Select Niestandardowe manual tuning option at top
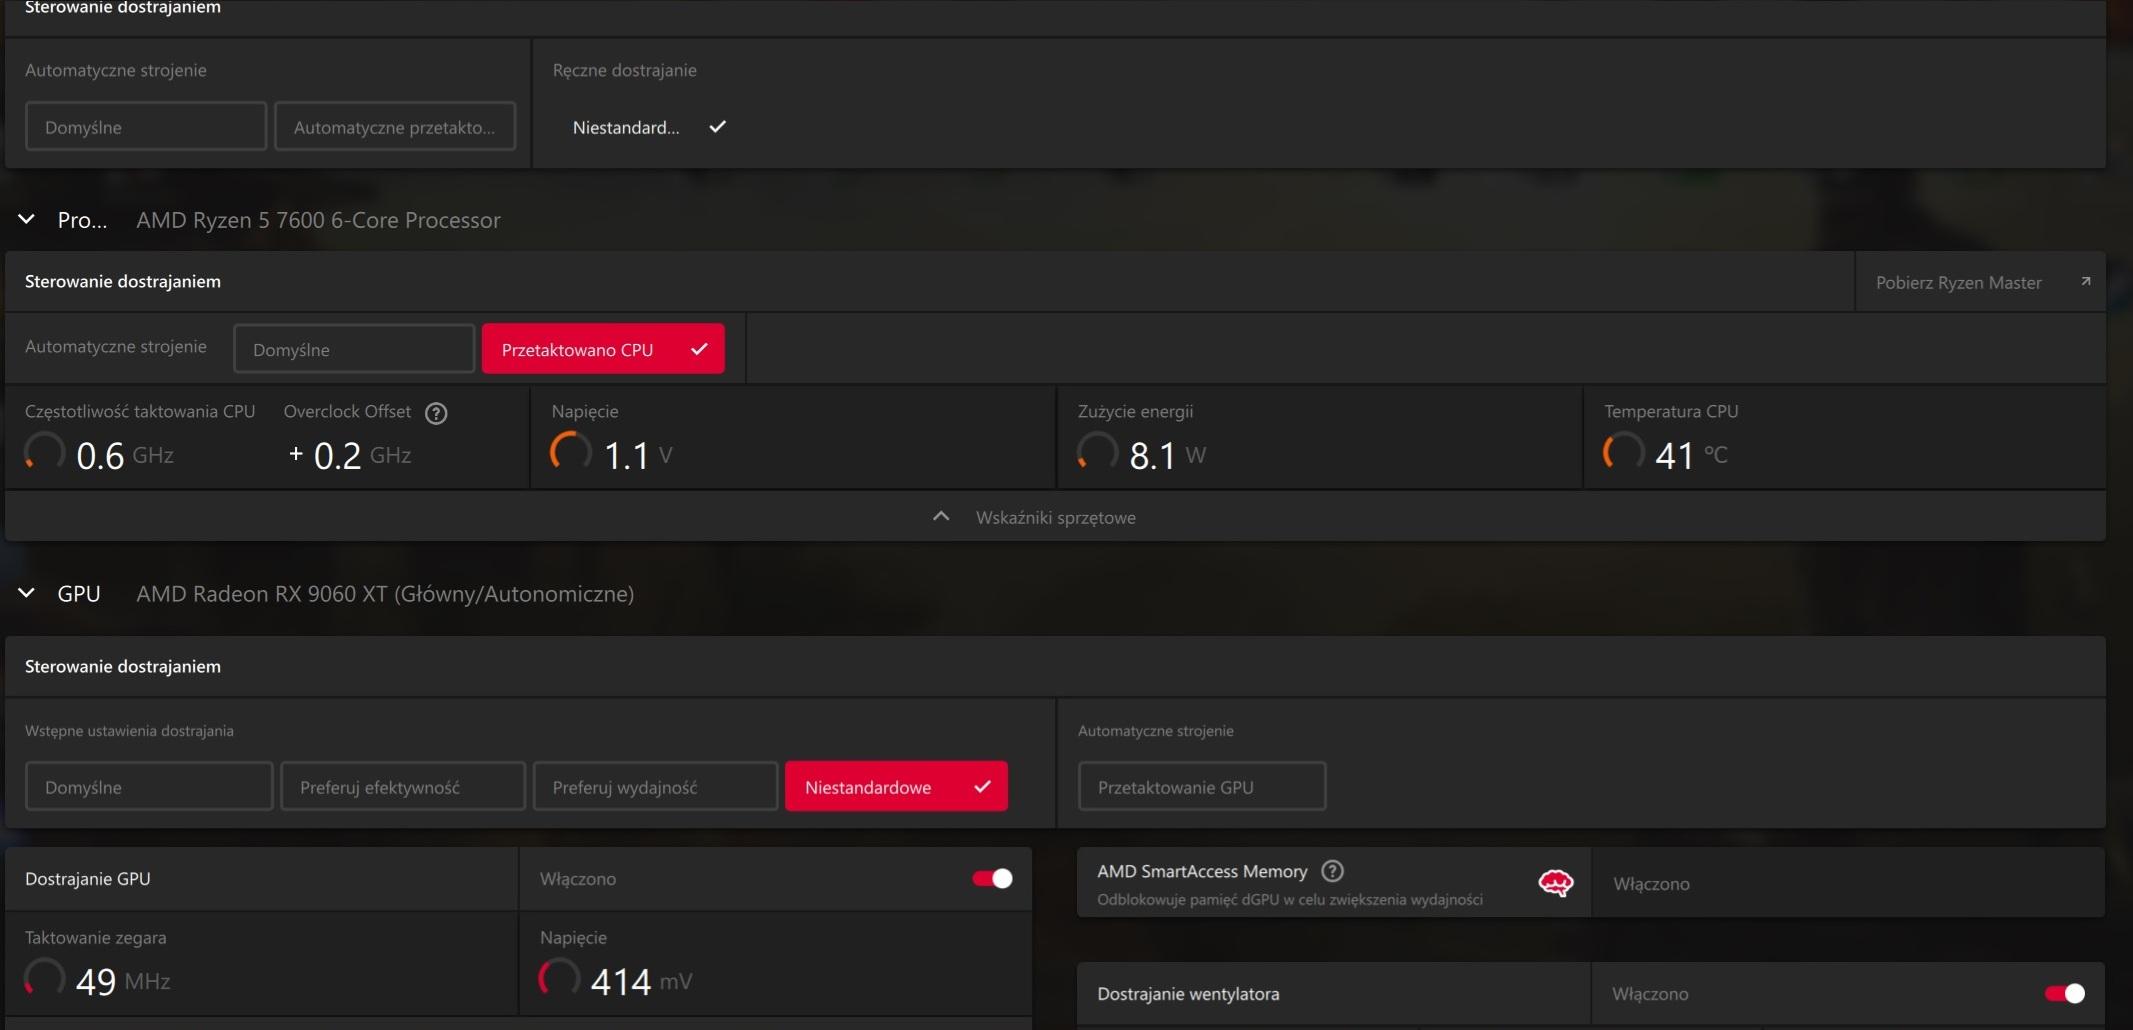The height and width of the screenshot is (1030, 2133). click(x=650, y=127)
